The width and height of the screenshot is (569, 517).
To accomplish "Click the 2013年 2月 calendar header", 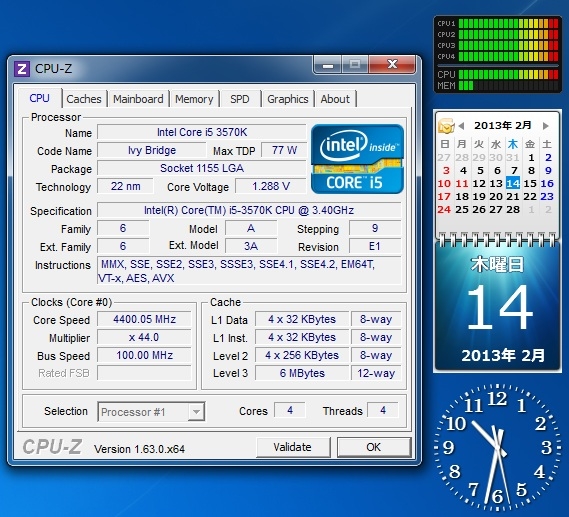I will pyautogui.click(x=503, y=126).
